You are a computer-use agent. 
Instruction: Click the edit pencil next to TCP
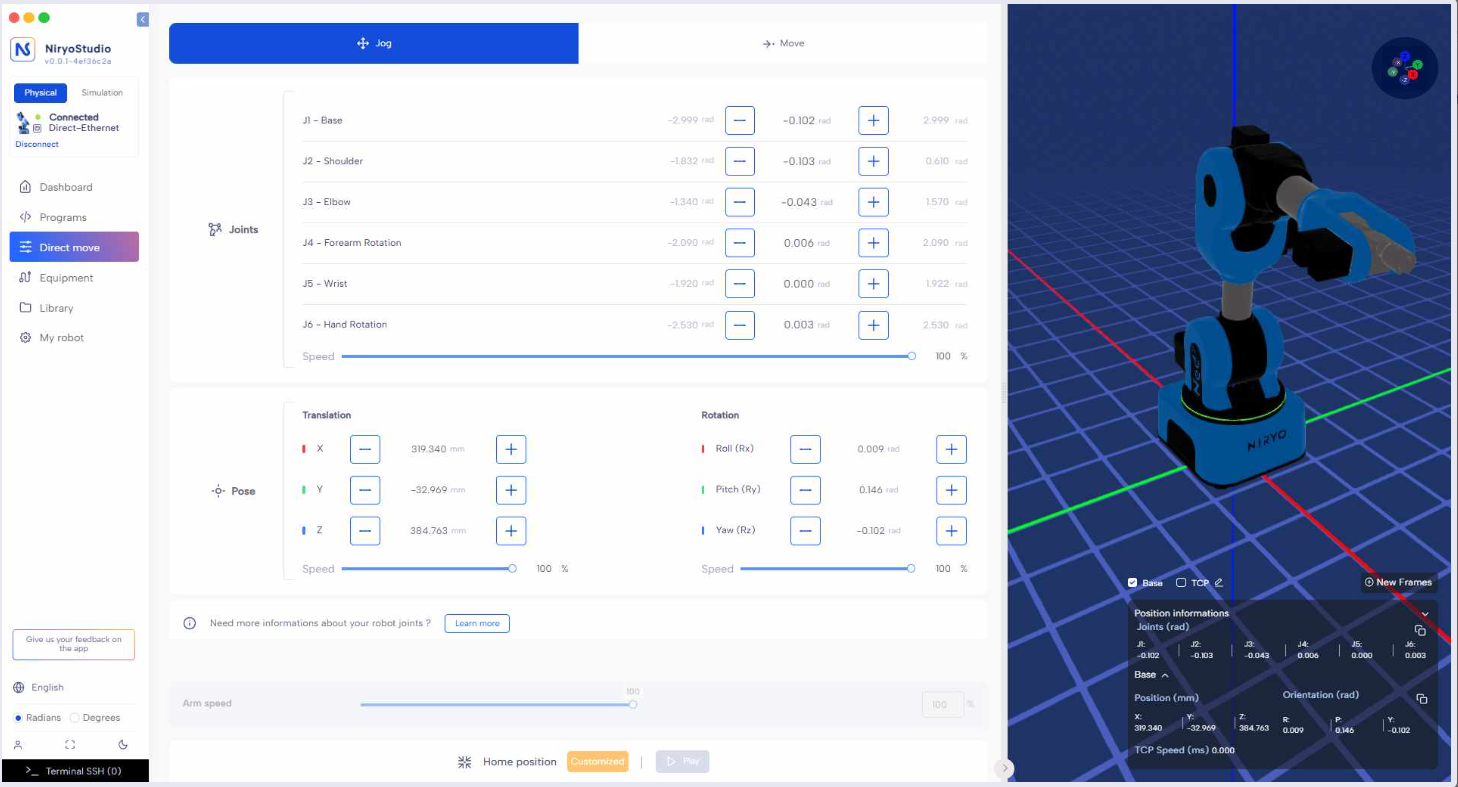click(x=1219, y=583)
